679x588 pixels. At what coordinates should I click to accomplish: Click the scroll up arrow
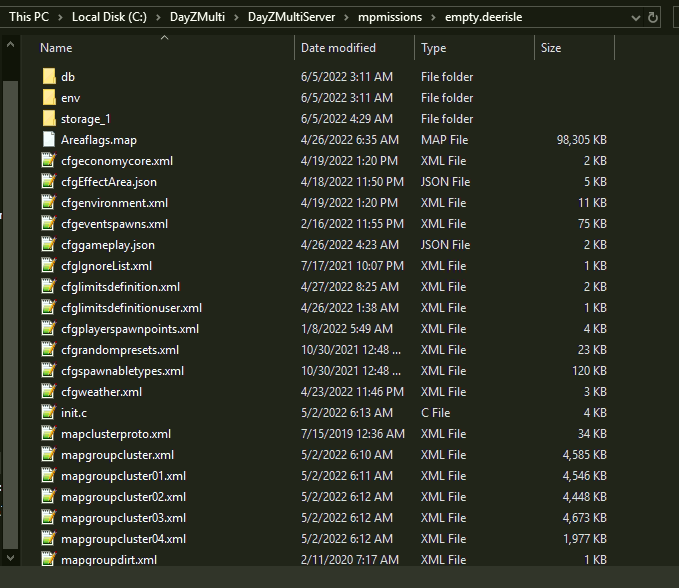pyautogui.click(x=10, y=44)
